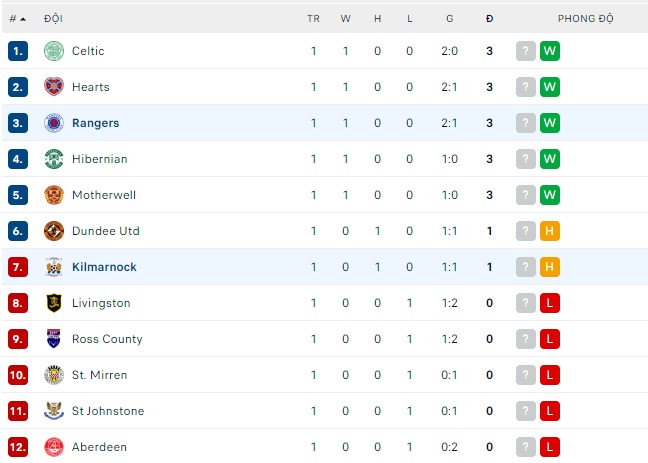Sort table by rank using # arrow
The image size is (648, 463).
(x=18, y=19)
